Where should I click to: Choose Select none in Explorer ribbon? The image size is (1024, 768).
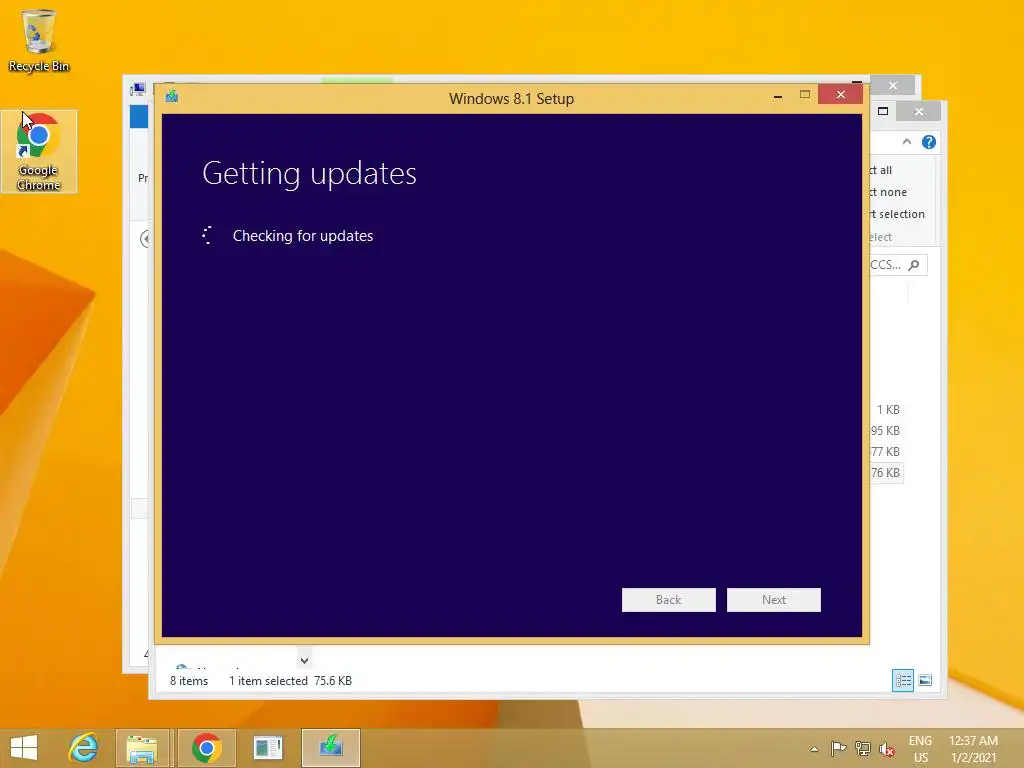888,192
